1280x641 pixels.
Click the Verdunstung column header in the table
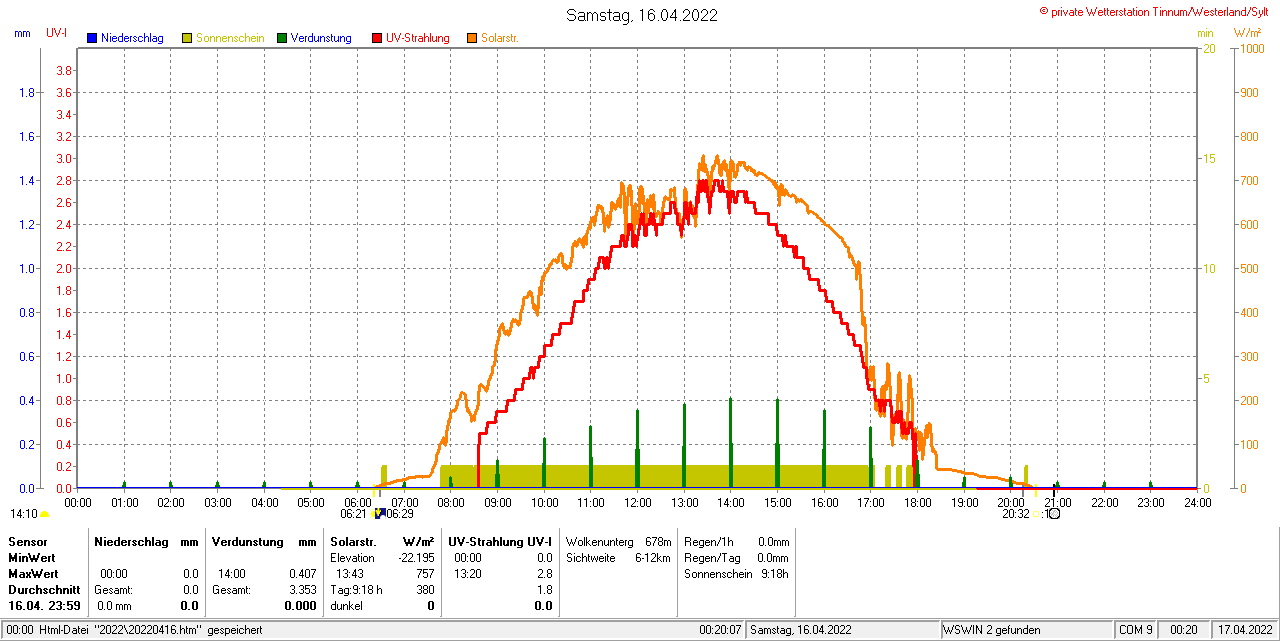coord(248,541)
